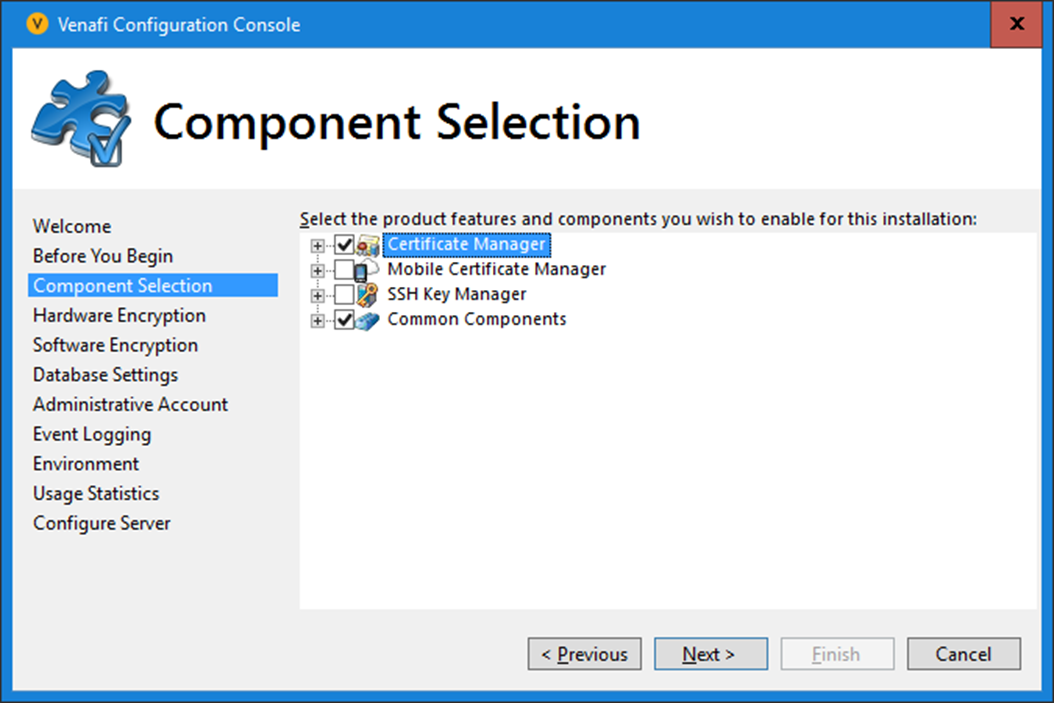This screenshot has width=1054, height=703.
Task: Expand the Mobile Certificate Manager node
Action: coord(318,270)
